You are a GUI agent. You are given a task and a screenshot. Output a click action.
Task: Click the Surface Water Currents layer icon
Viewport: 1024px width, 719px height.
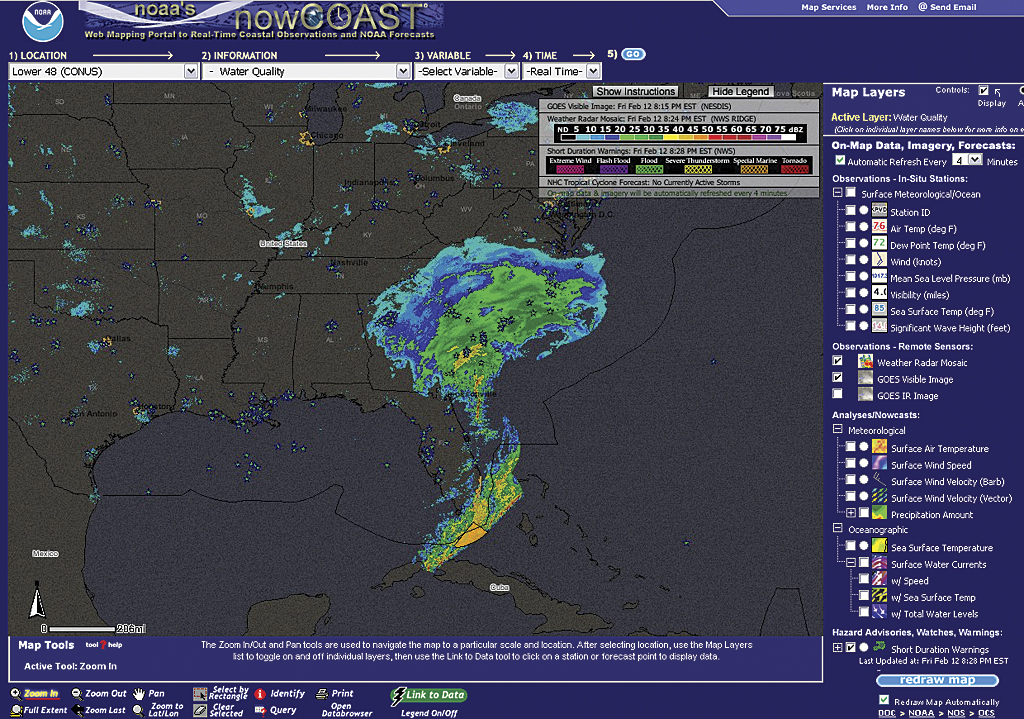pos(879,562)
